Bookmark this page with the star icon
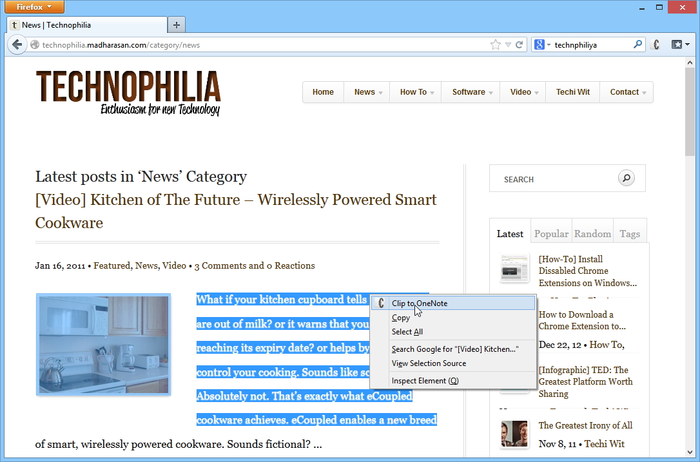700x462 pixels. (x=495, y=45)
